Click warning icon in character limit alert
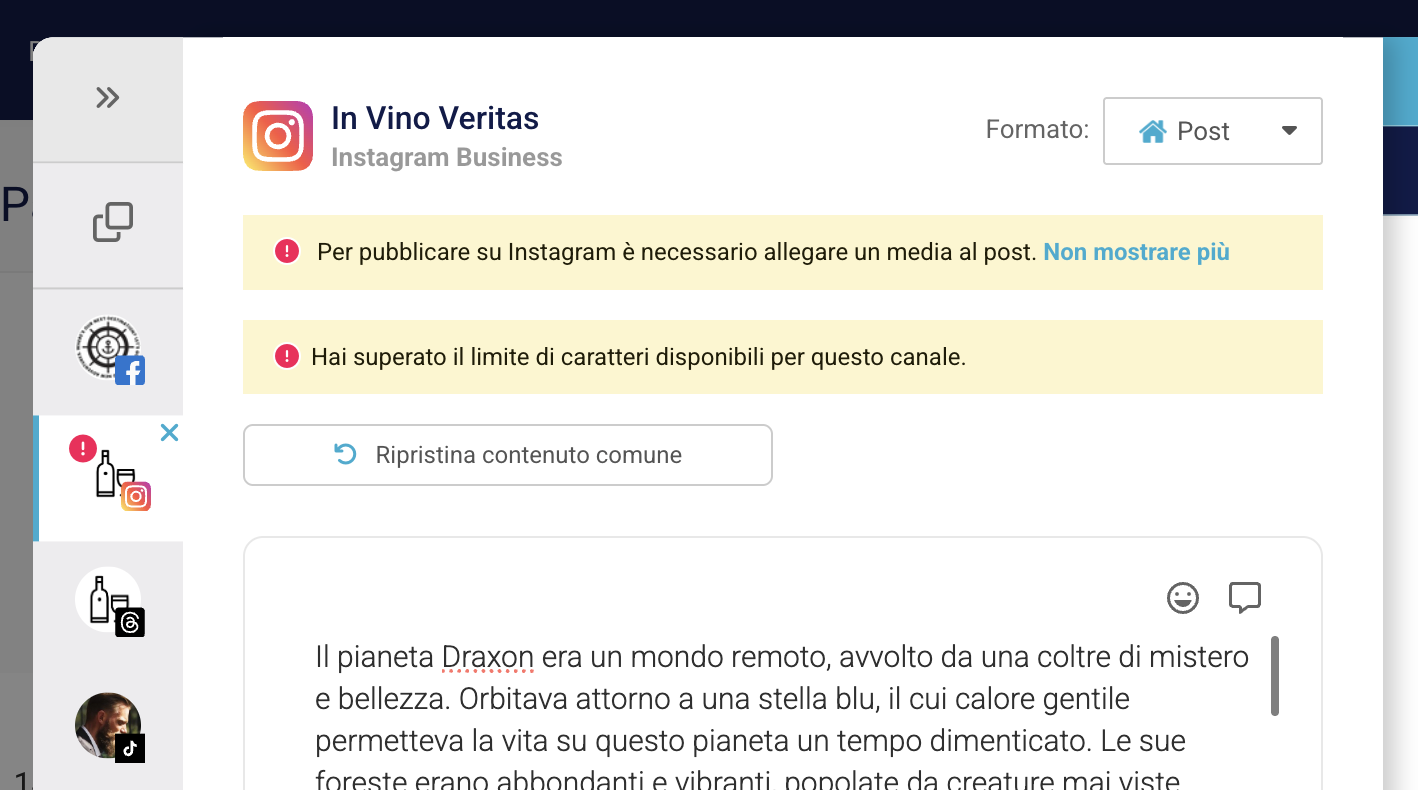The width and height of the screenshot is (1418, 790). (287, 357)
